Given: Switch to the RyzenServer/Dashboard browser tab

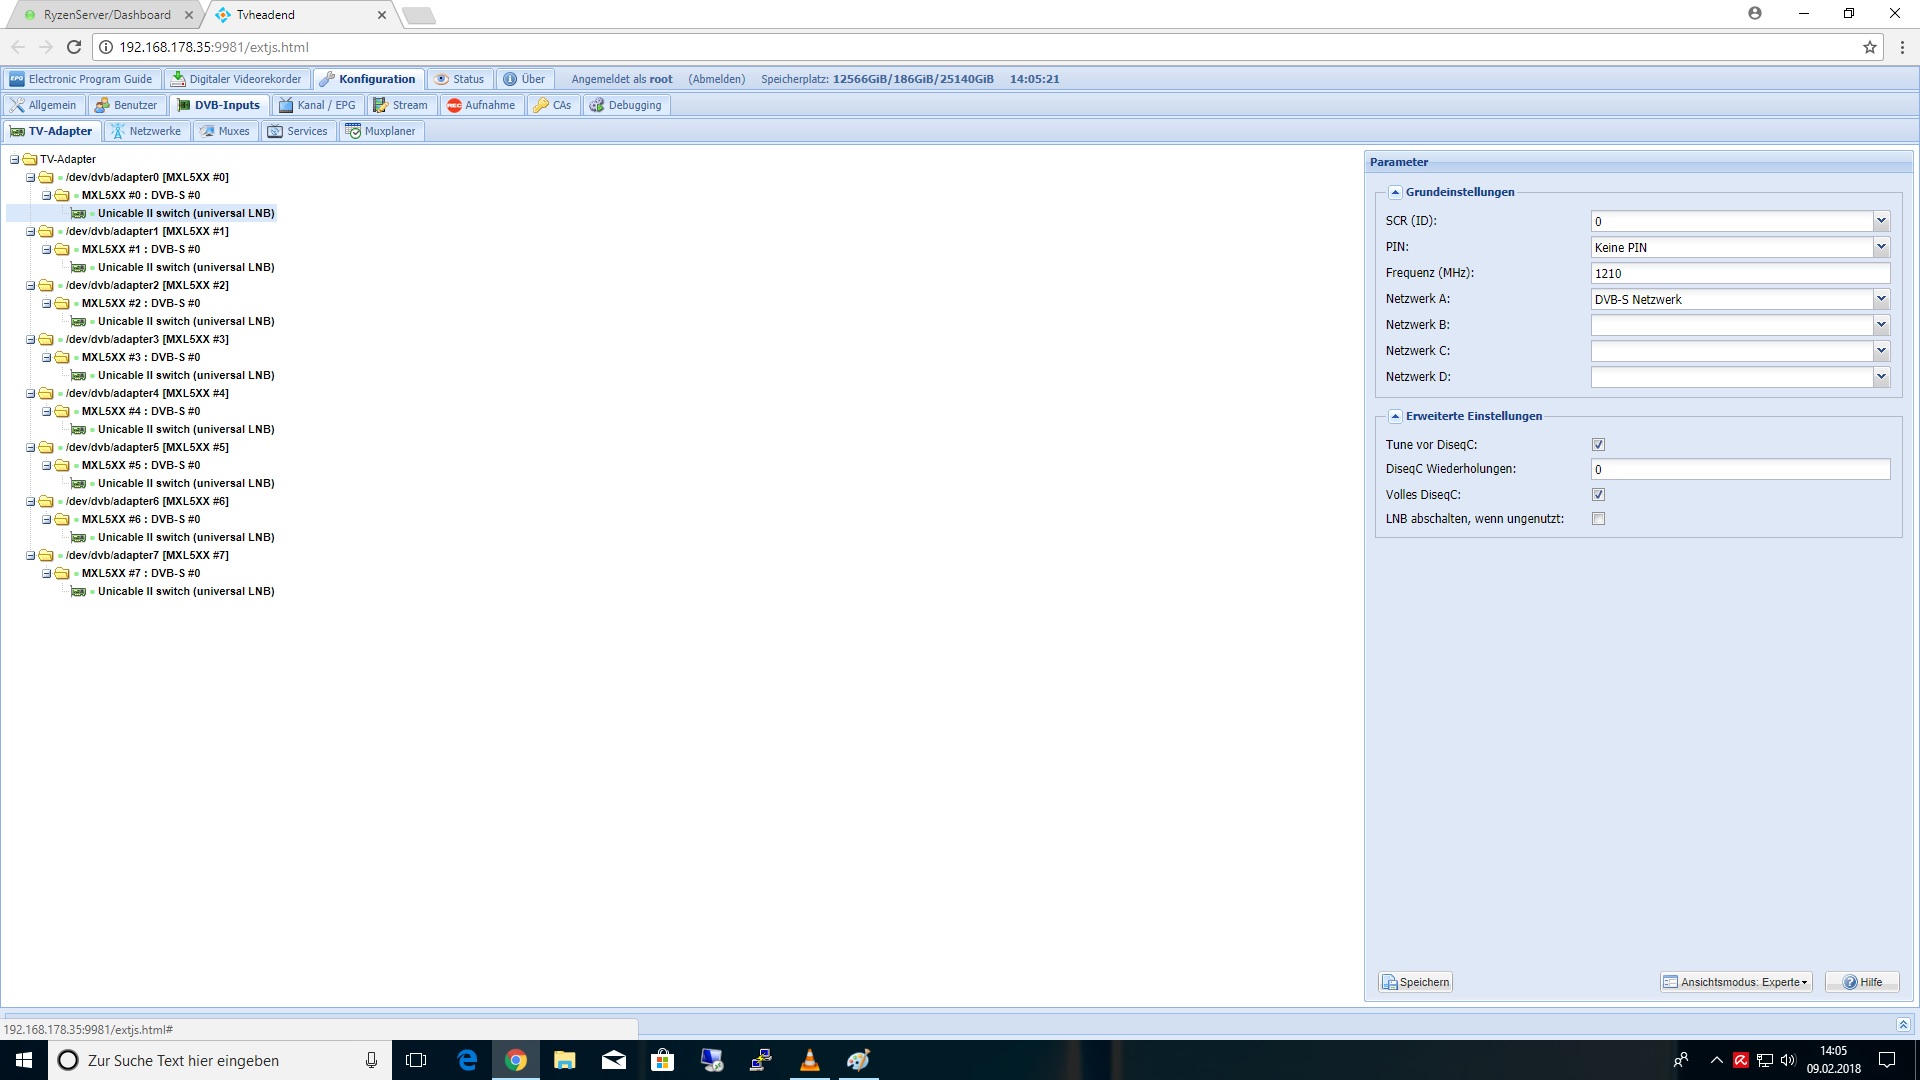Looking at the screenshot, I should [106, 15].
